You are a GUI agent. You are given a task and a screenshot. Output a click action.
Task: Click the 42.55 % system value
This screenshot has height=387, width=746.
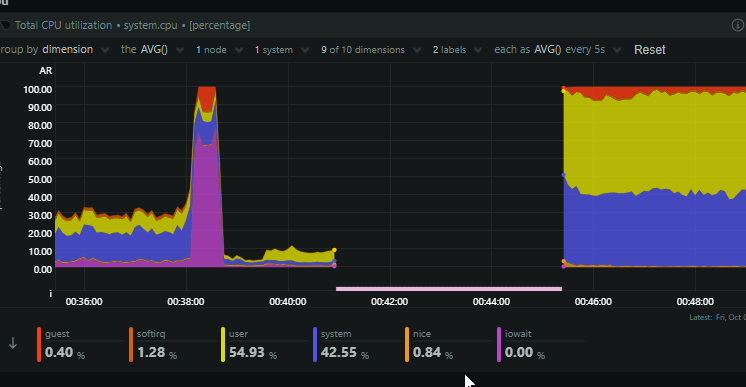pyautogui.click(x=344, y=352)
